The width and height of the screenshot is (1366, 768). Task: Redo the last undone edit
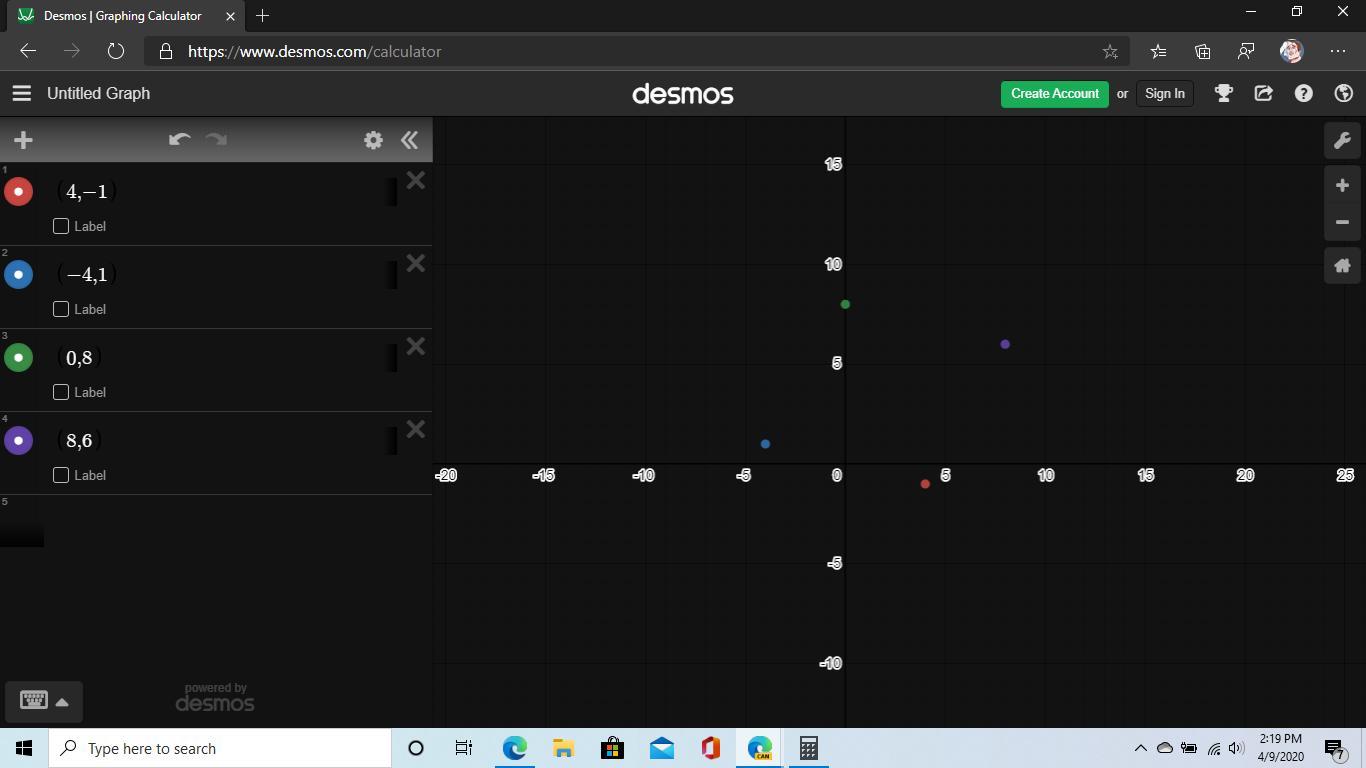point(216,140)
